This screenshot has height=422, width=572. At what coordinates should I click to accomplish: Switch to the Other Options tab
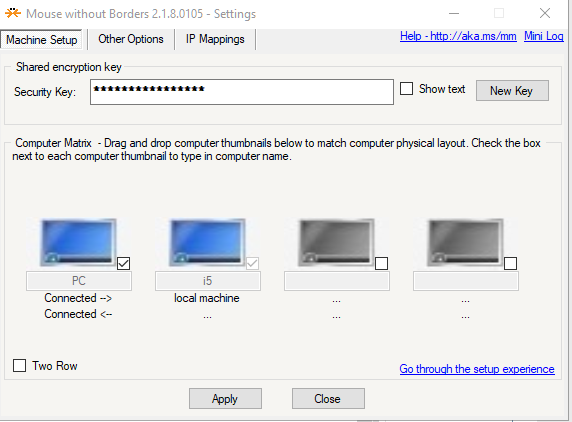tap(131, 39)
